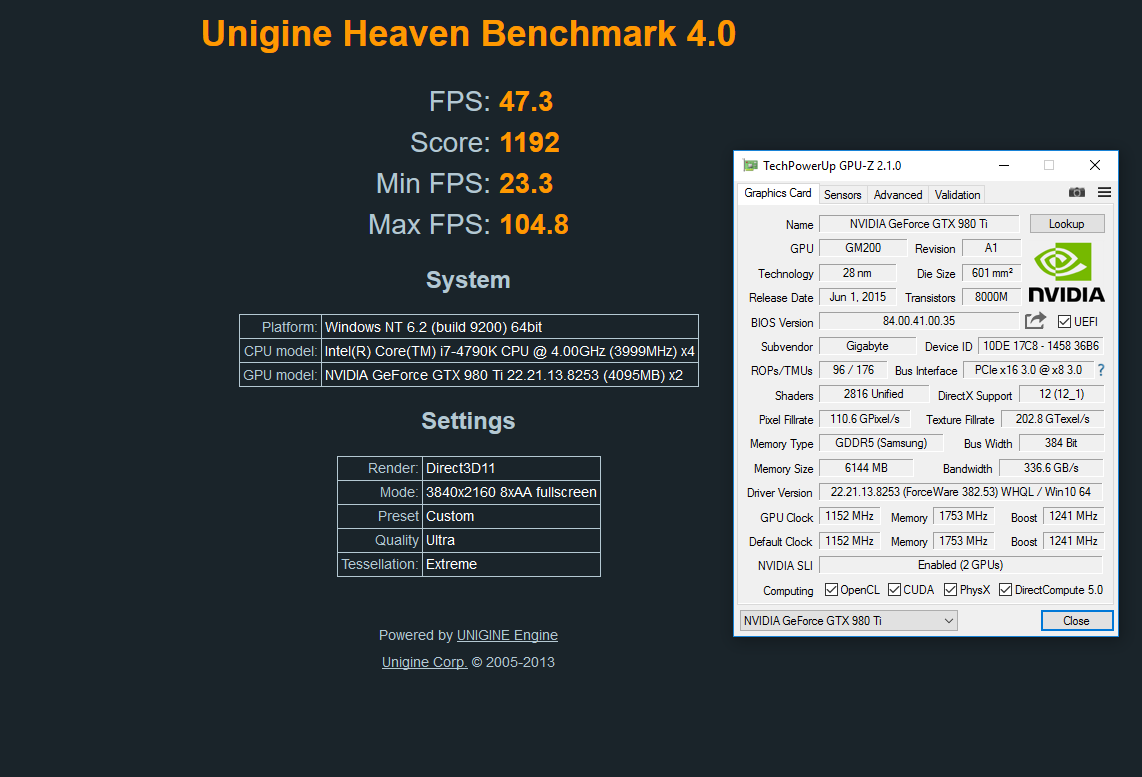Click the Device ID field 10DE 17C8
Viewport: 1142px width, 777px height.
(1041, 346)
